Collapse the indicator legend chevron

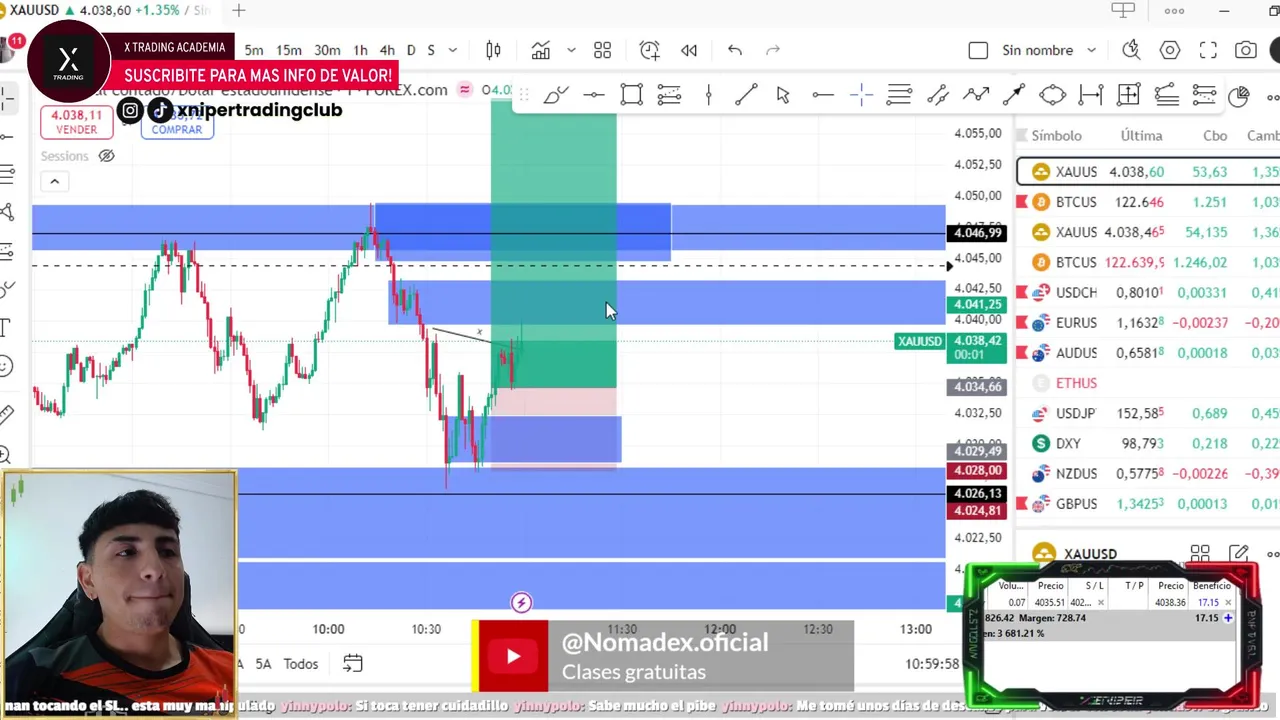(54, 181)
